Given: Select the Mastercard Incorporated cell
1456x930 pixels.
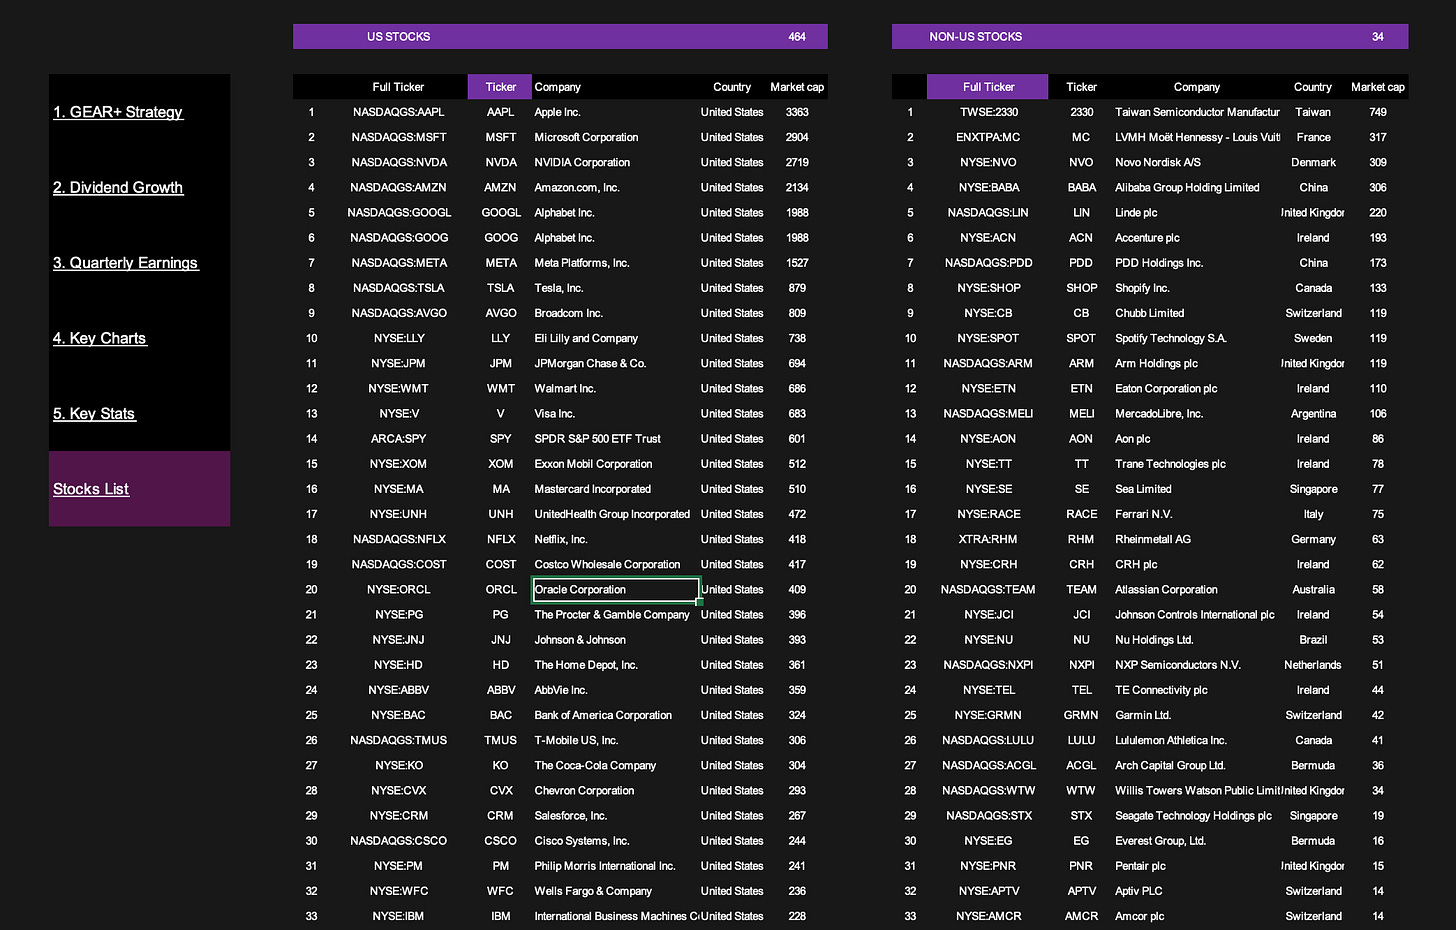Looking at the screenshot, I should point(592,489).
